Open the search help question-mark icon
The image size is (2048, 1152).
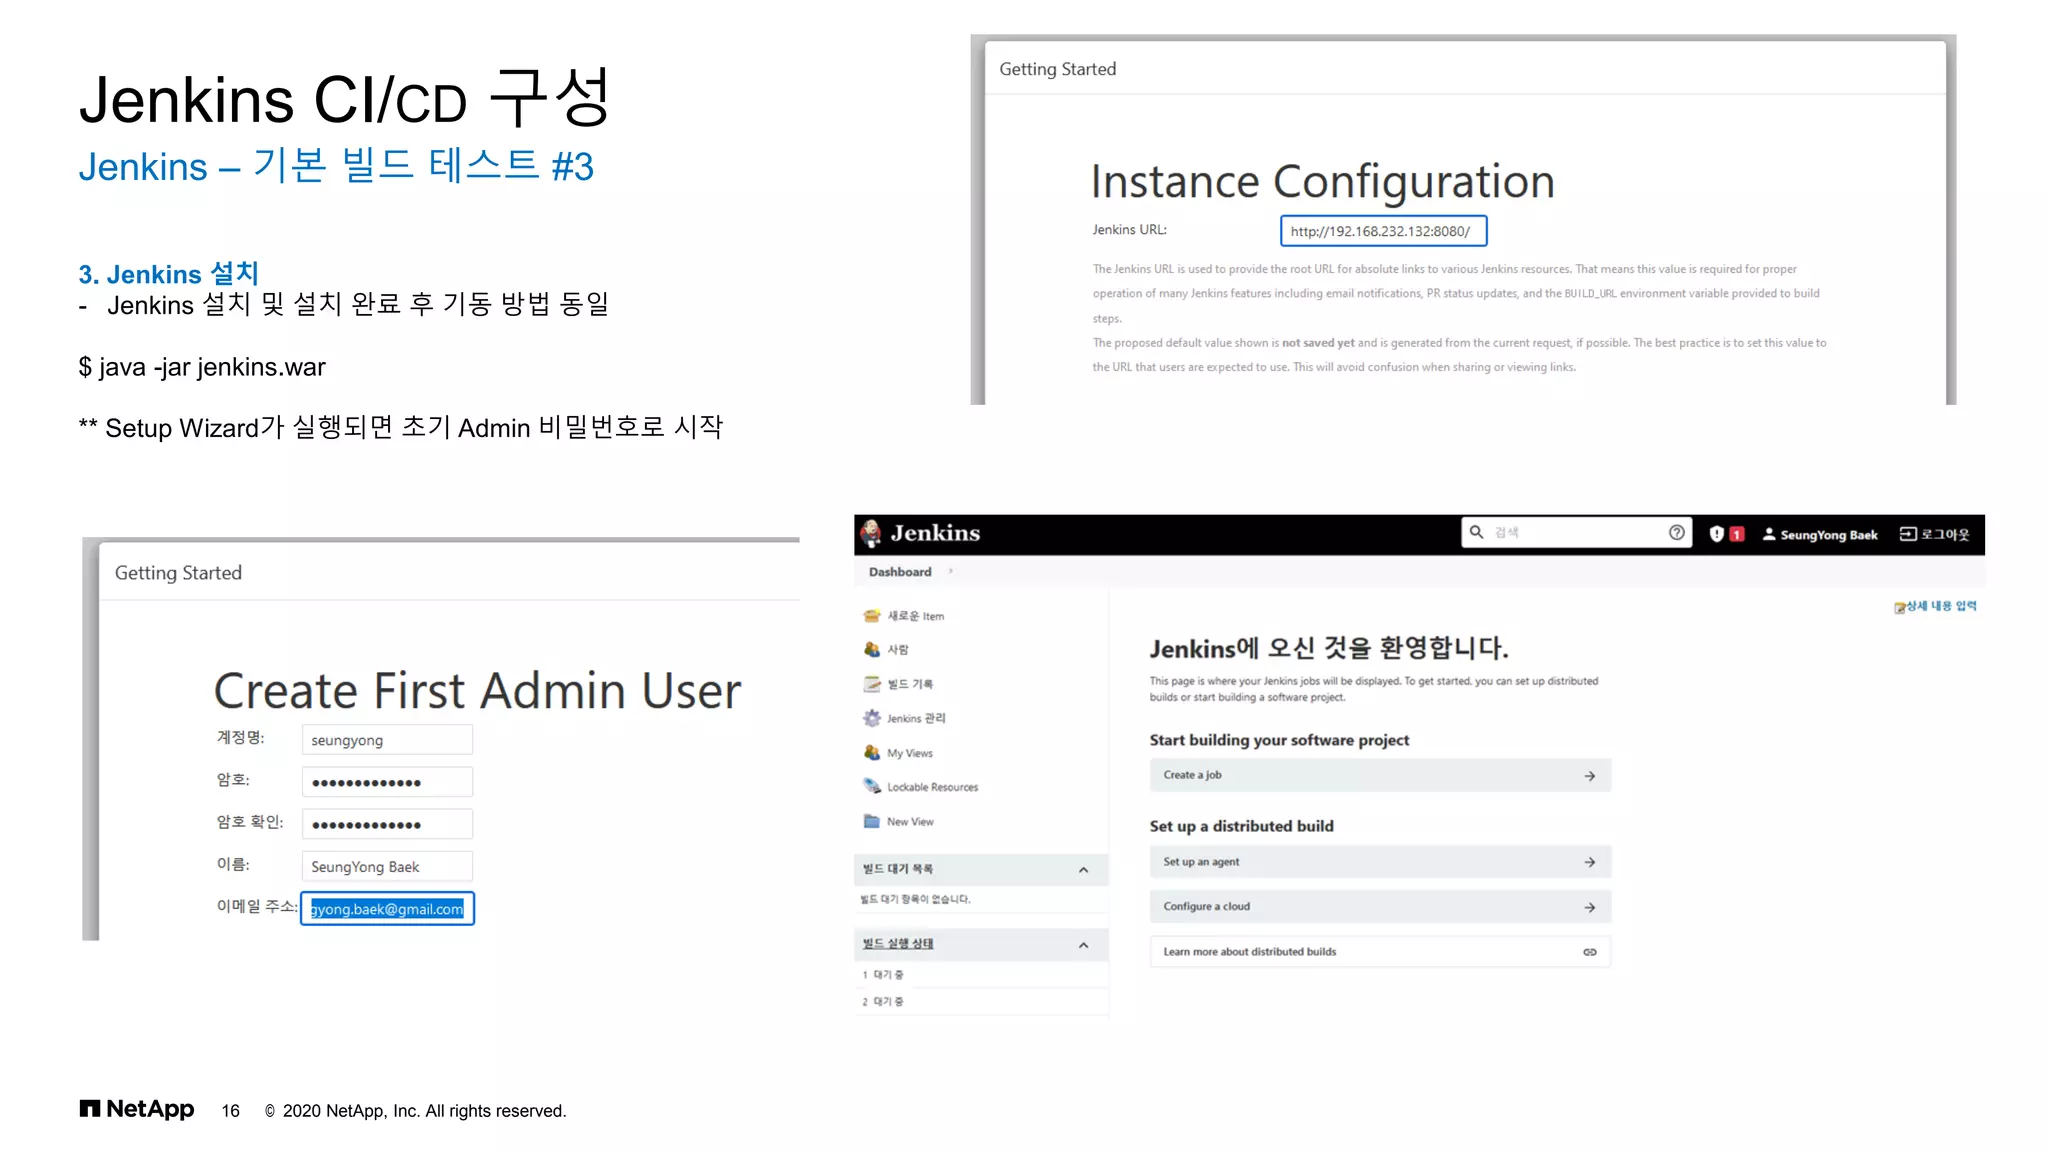(1677, 532)
